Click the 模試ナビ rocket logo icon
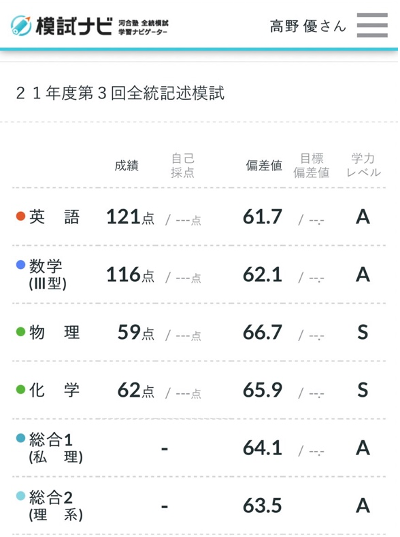Image resolution: width=400 pixels, height=537 pixels. (21, 26)
